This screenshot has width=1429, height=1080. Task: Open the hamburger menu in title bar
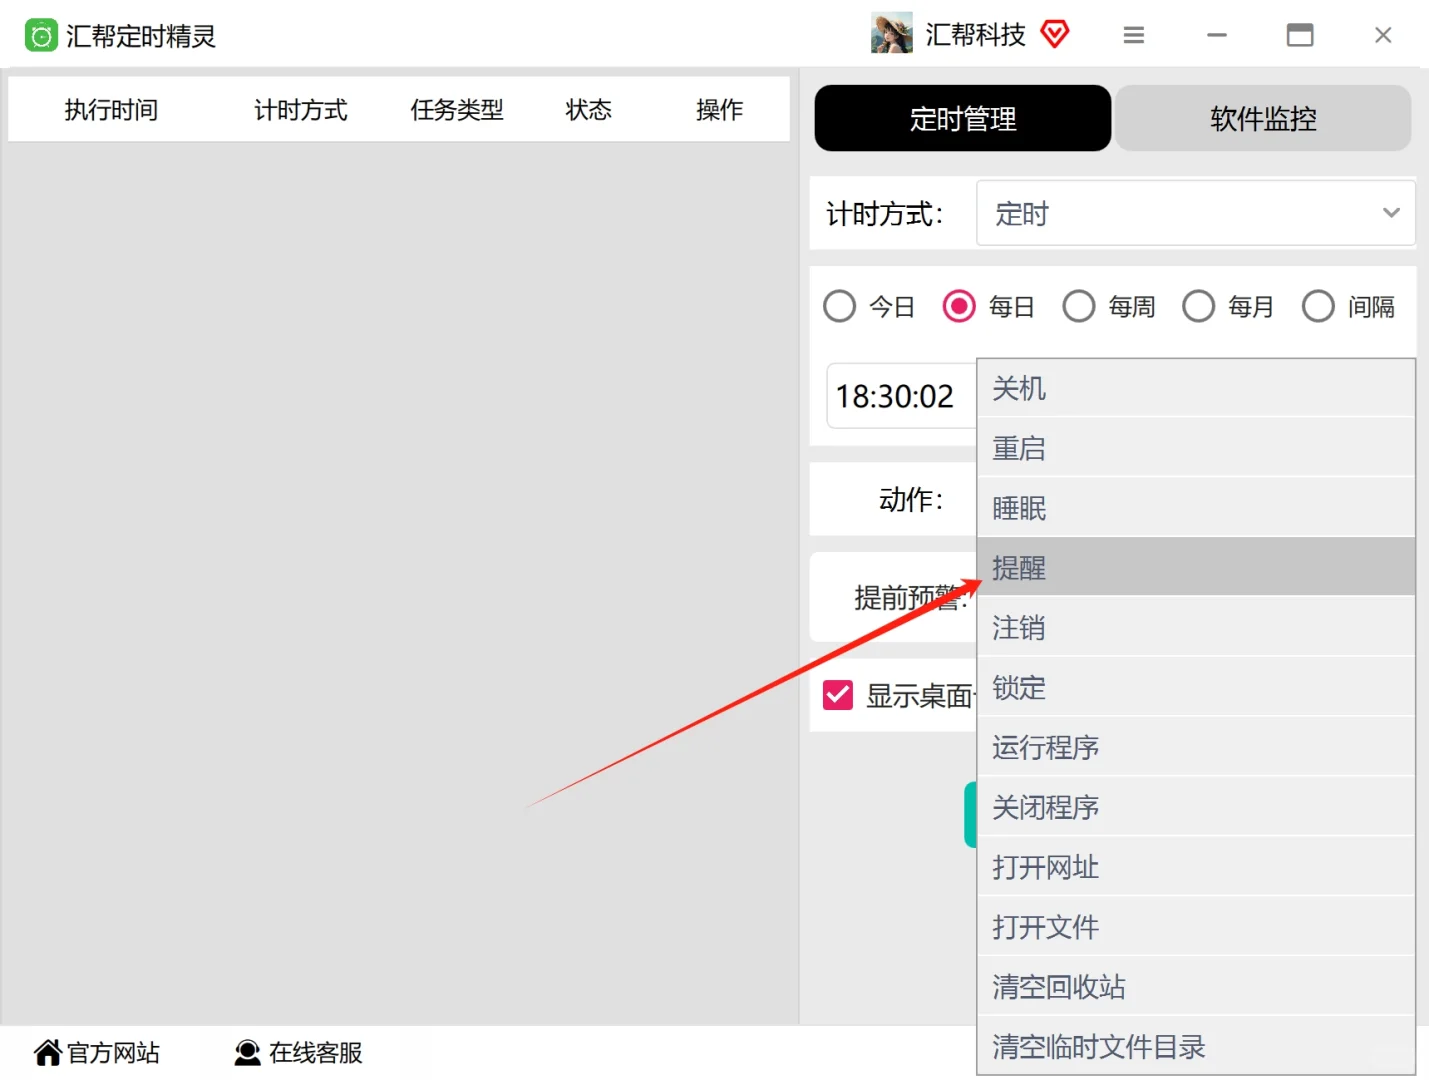1133,34
